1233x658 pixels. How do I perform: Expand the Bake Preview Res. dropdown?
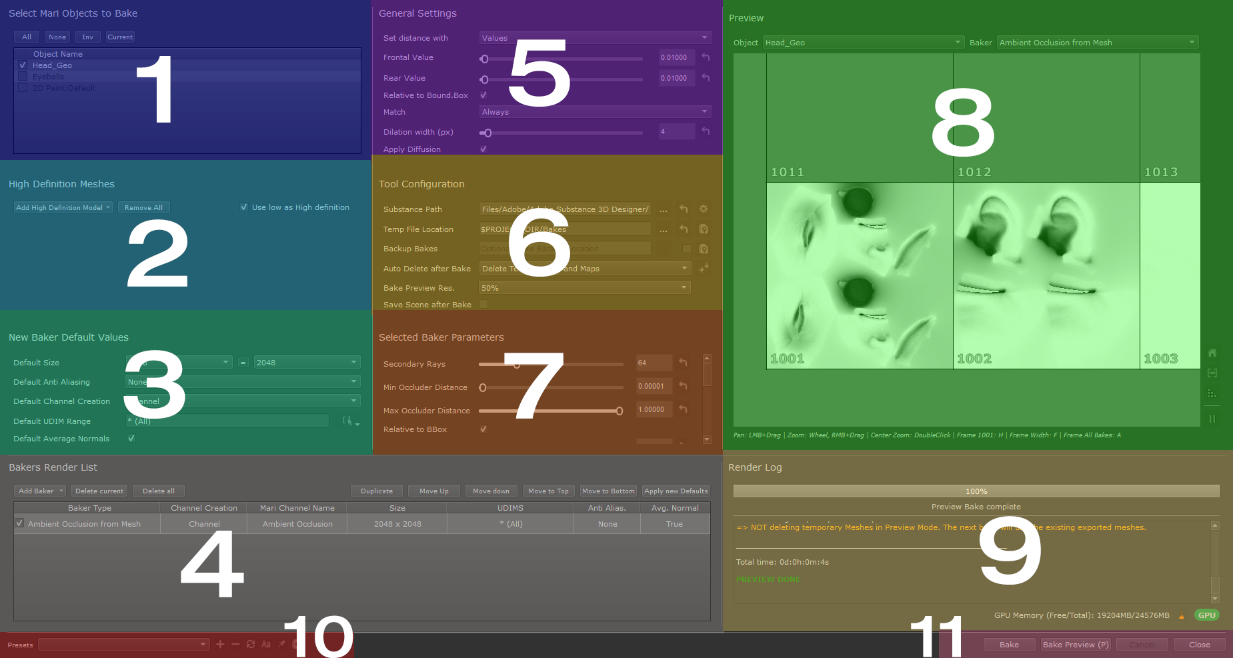584,287
